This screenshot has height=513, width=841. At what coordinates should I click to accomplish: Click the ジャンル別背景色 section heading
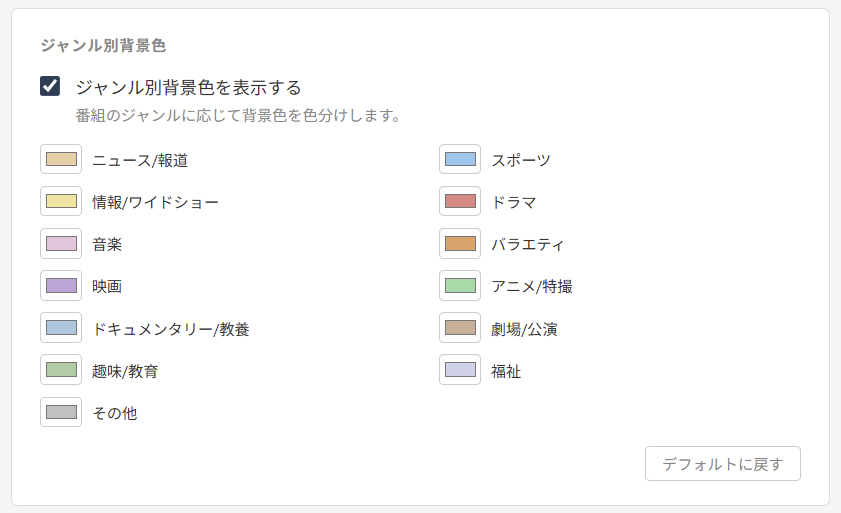point(103,45)
